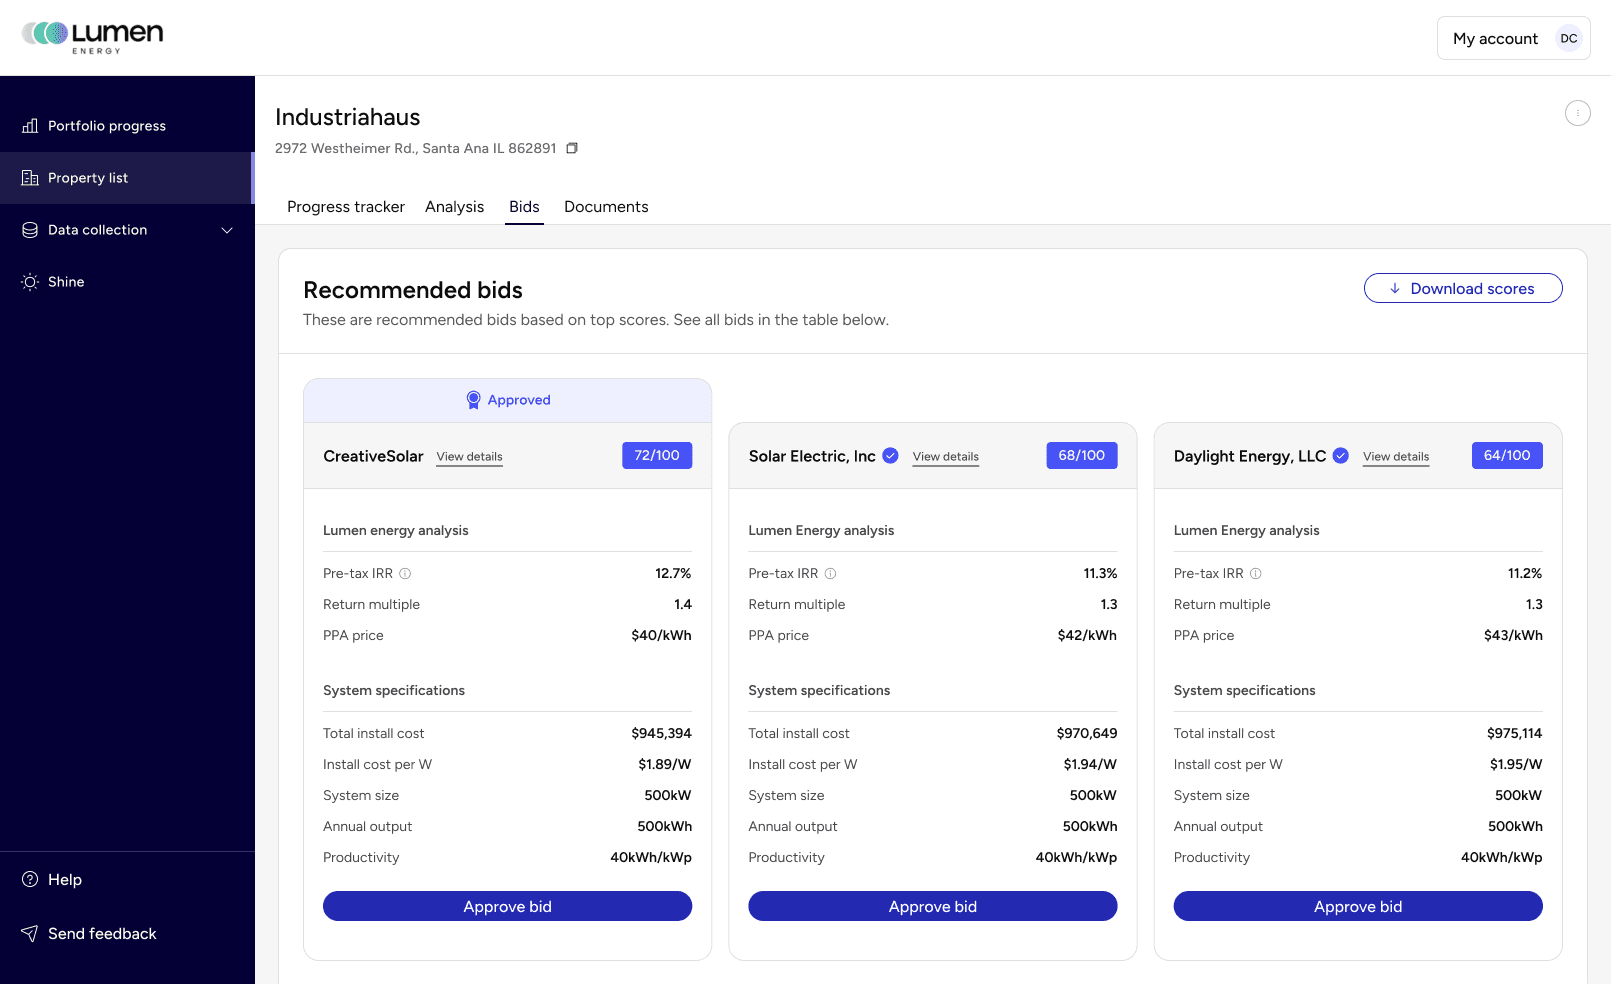Click the DC avatar circle
Screen dimensions: 1611x984
click(x=1569, y=38)
